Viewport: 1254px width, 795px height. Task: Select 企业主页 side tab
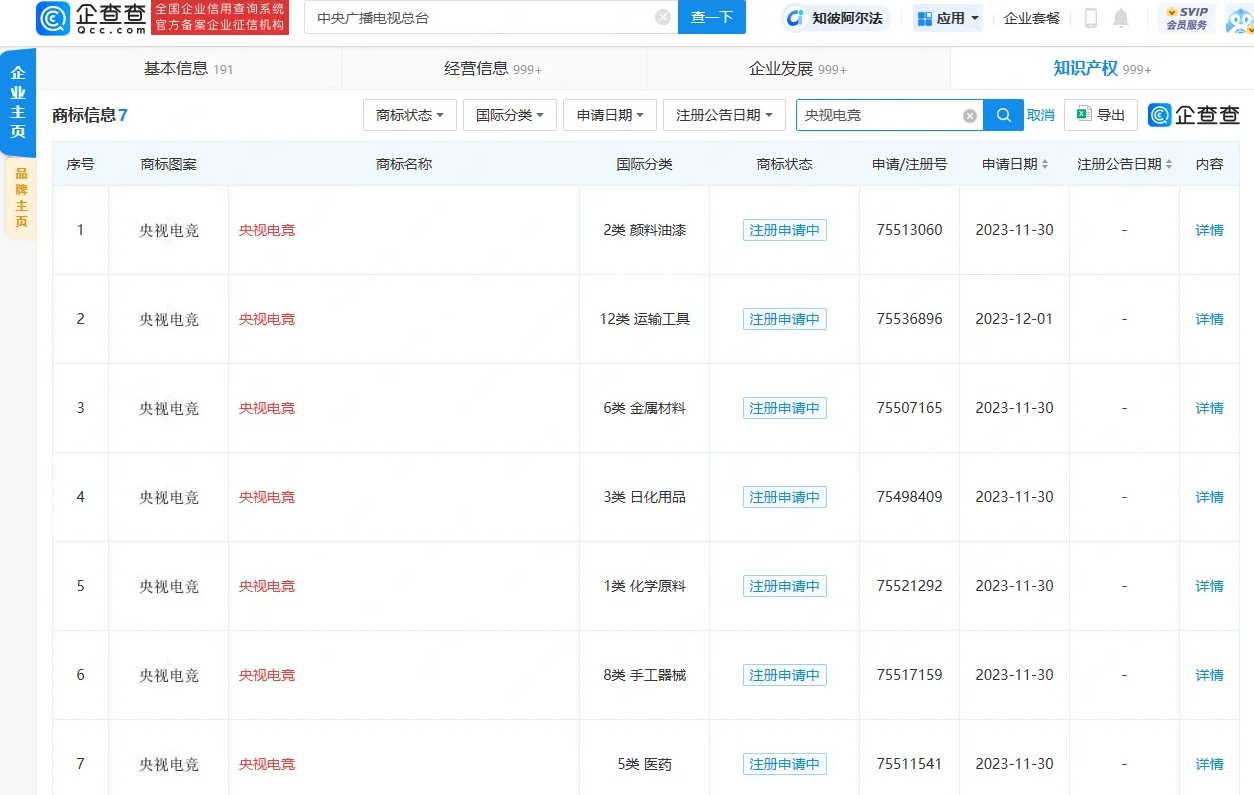click(x=18, y=102)
